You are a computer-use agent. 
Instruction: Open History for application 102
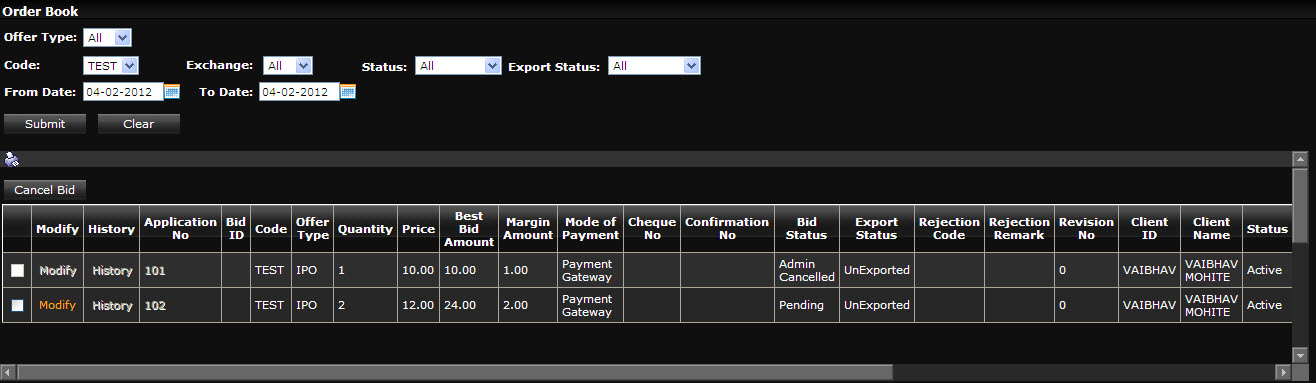(x=112, y=305)
